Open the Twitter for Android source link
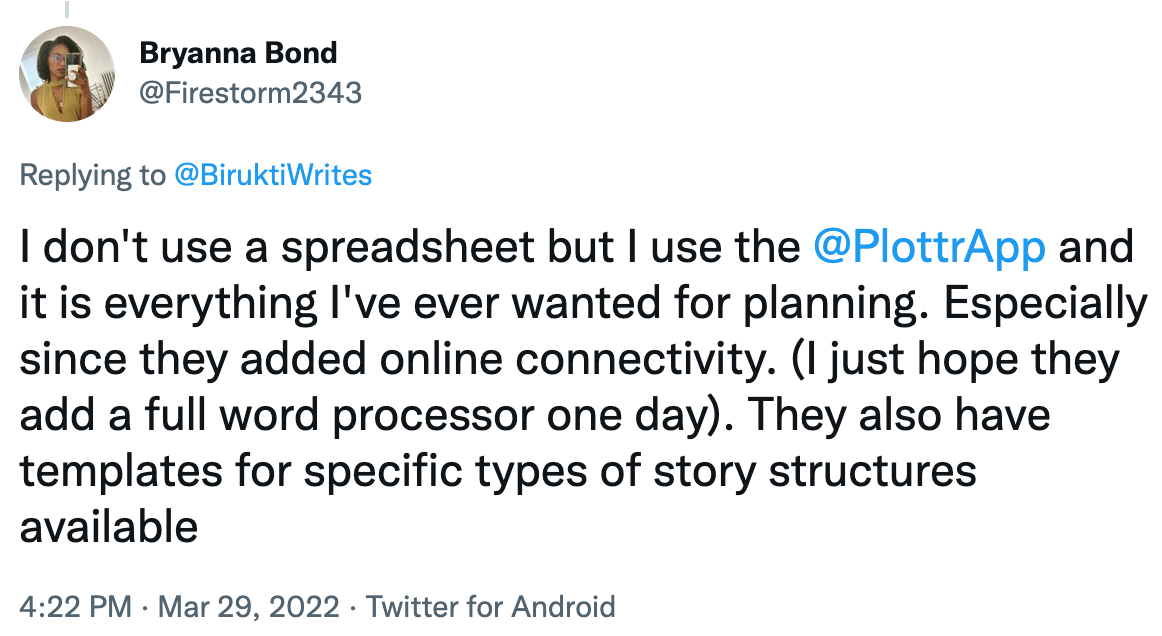The image size is (1162, 636). [x=490, y=606]
